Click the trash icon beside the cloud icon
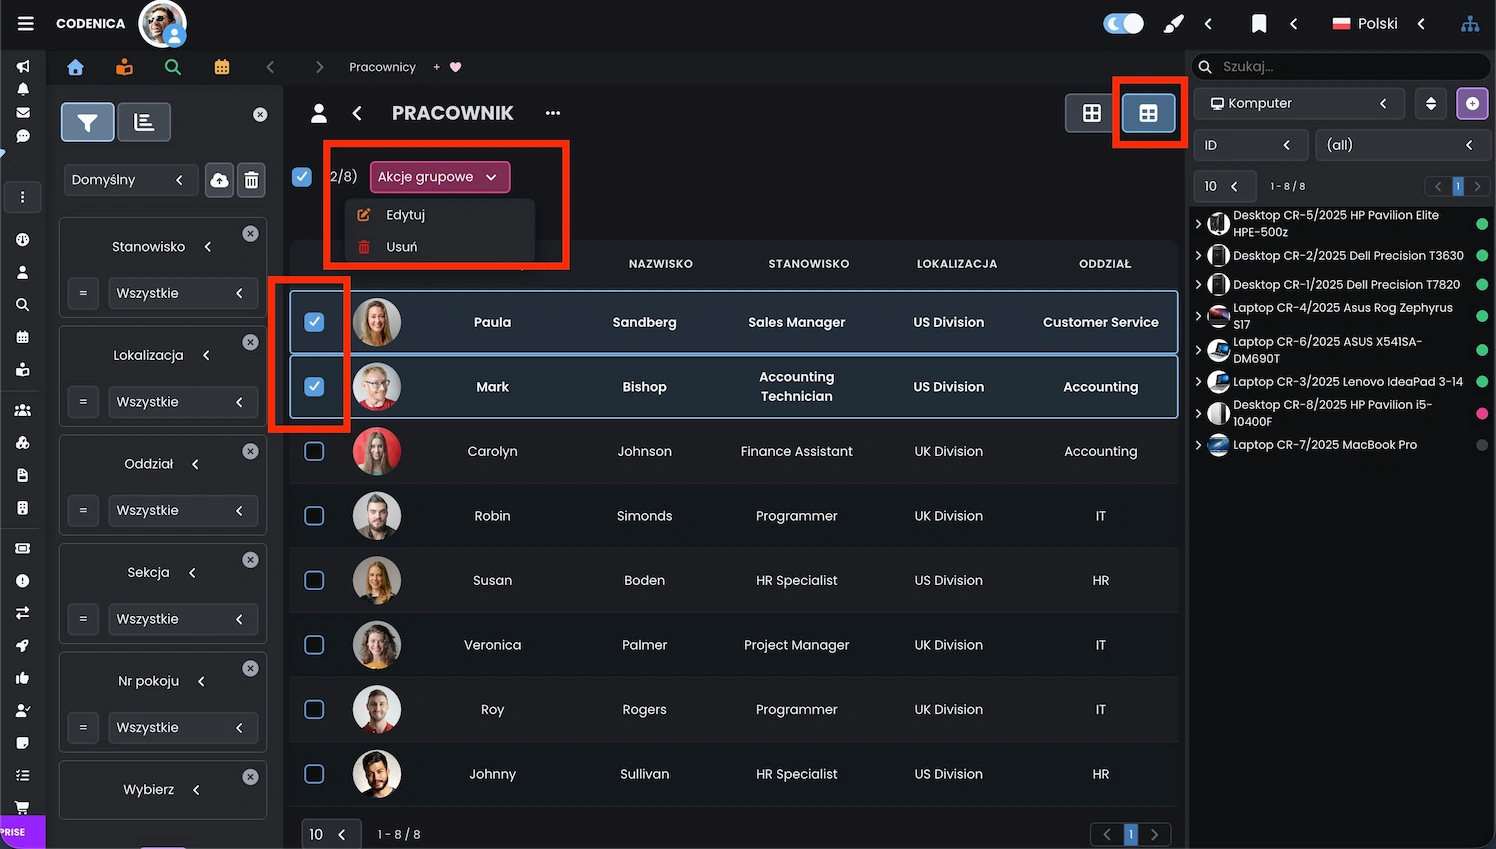 pos(251,180)
